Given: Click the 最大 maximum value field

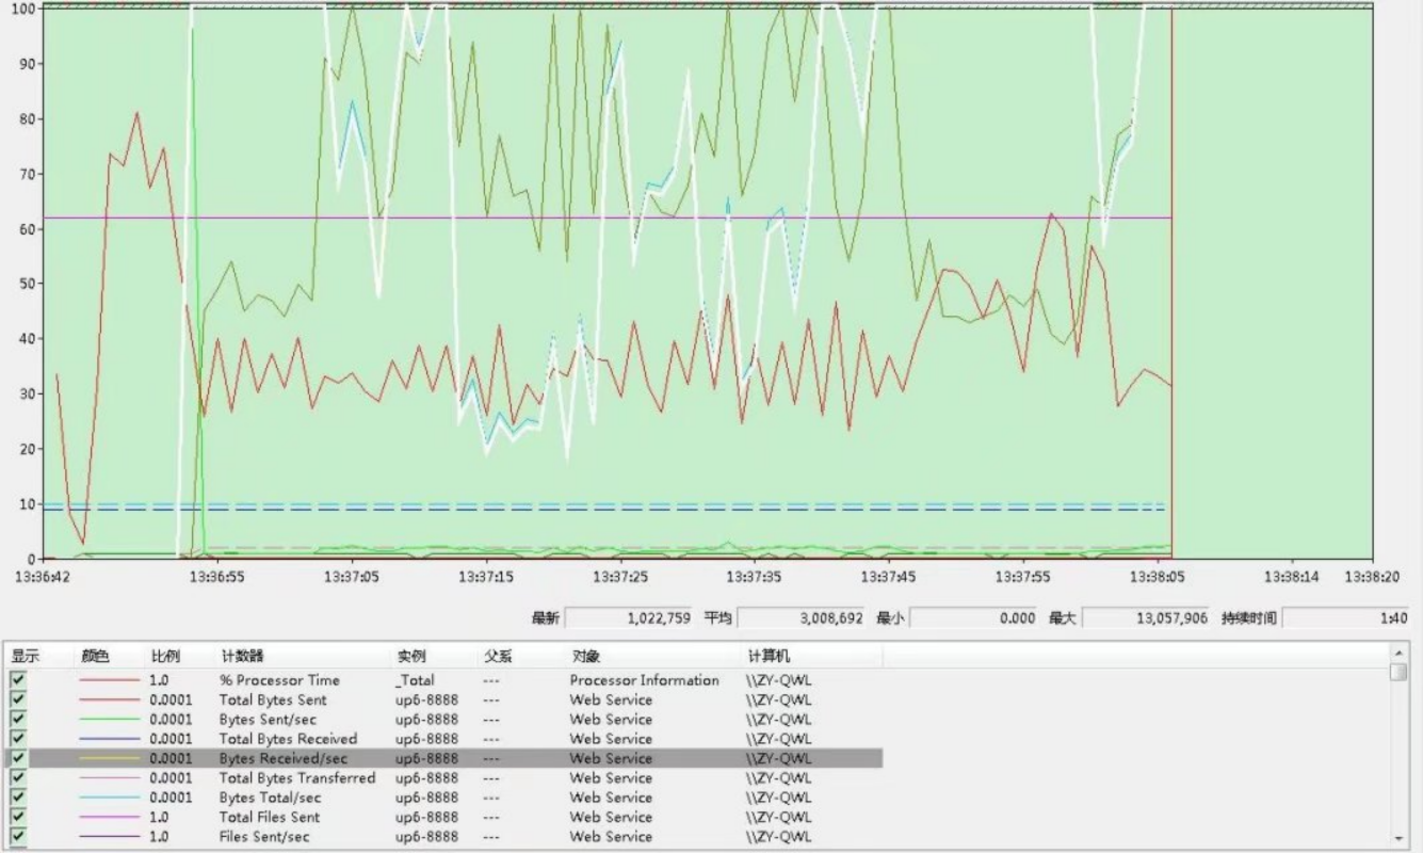Looking at the screenshot, I should coord(1145,618).
